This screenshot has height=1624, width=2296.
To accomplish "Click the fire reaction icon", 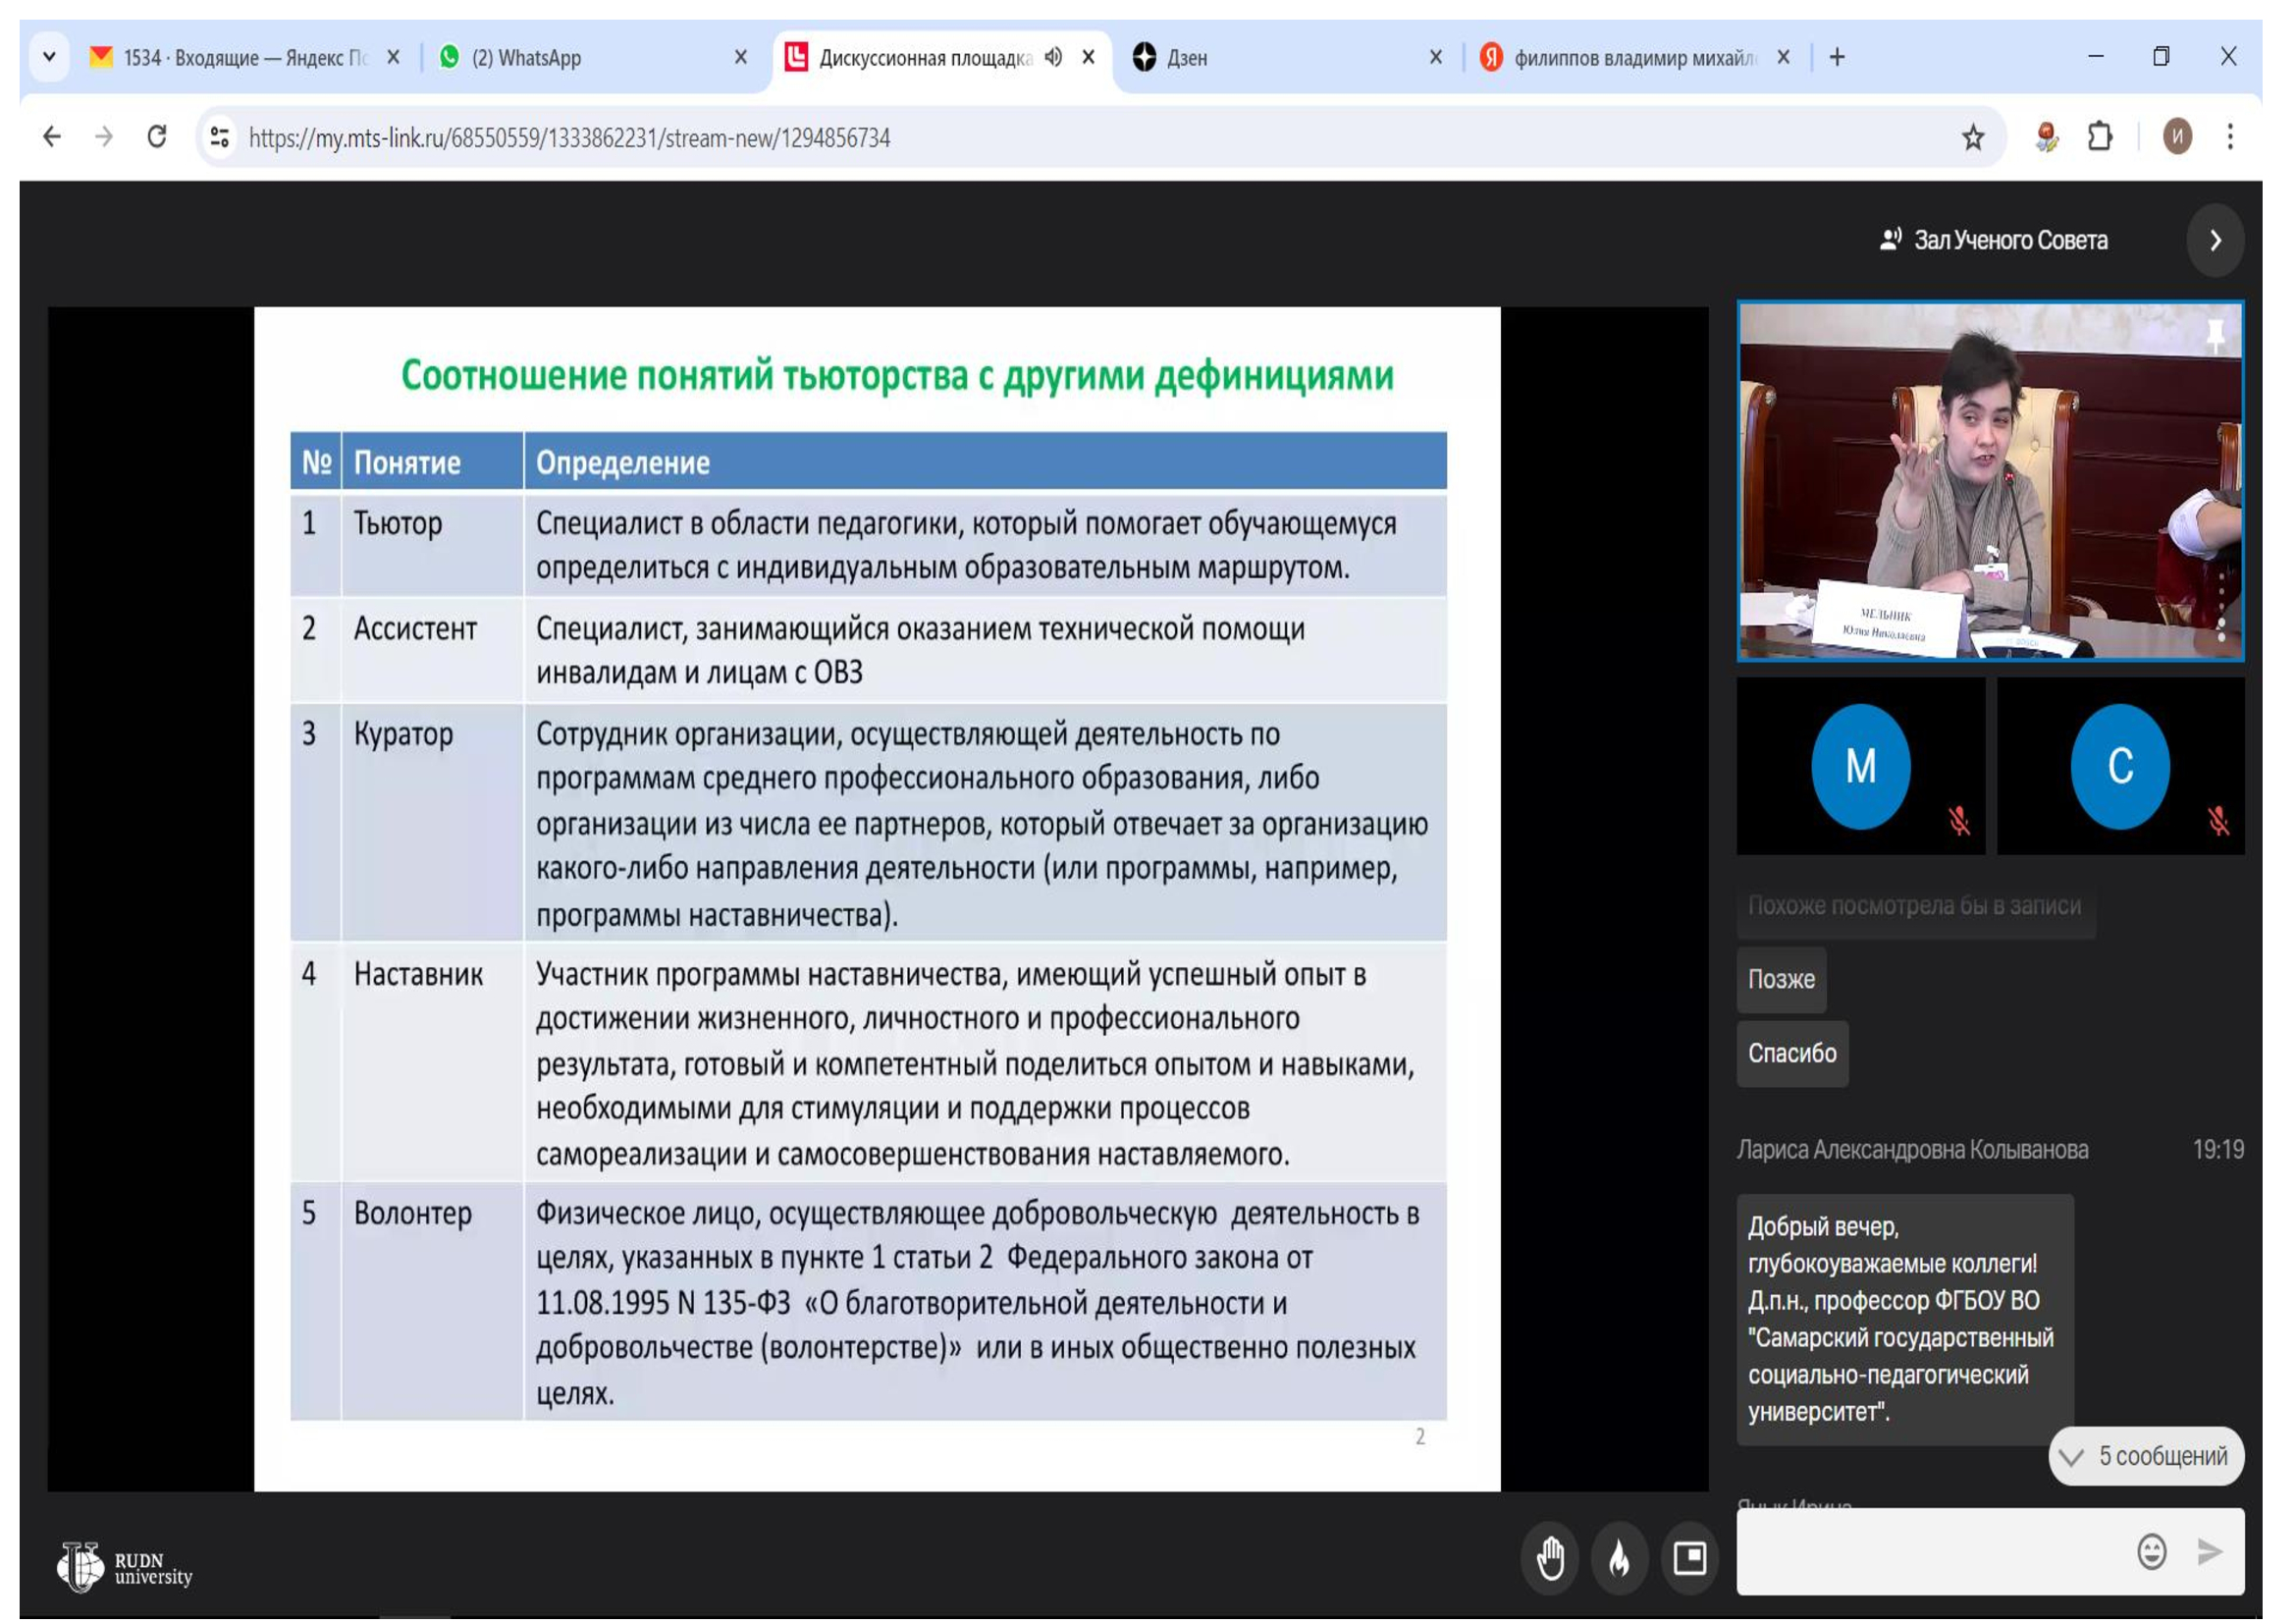I will click(x=1620, y=1559).
